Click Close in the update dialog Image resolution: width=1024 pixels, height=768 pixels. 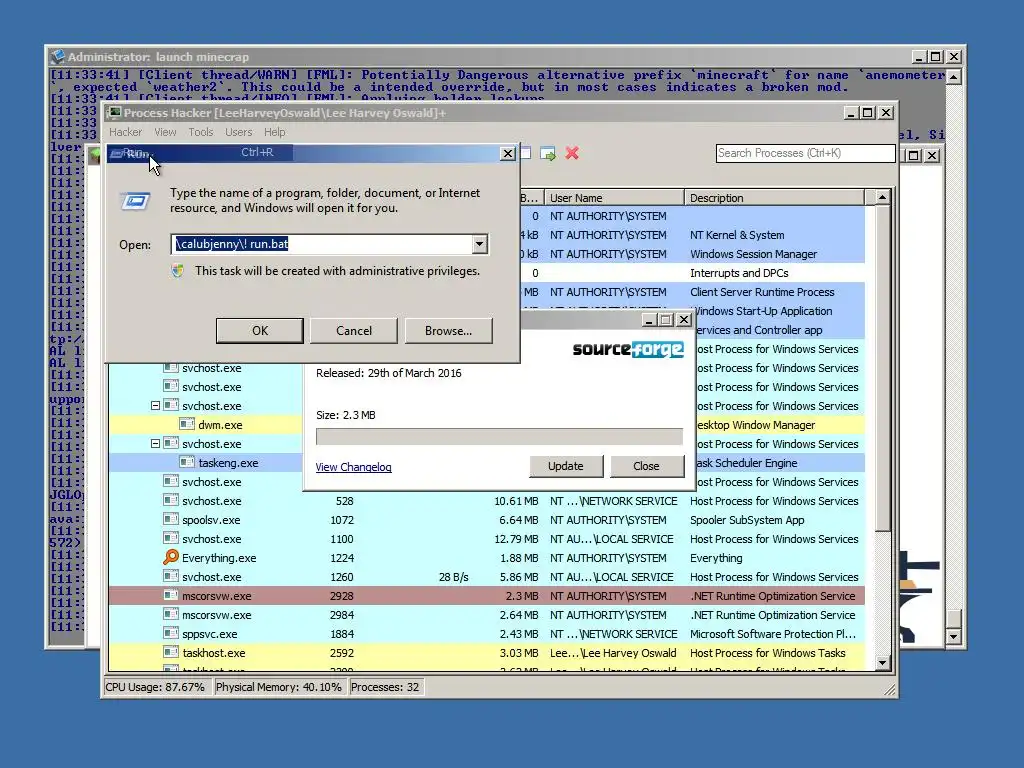point(646,466)
